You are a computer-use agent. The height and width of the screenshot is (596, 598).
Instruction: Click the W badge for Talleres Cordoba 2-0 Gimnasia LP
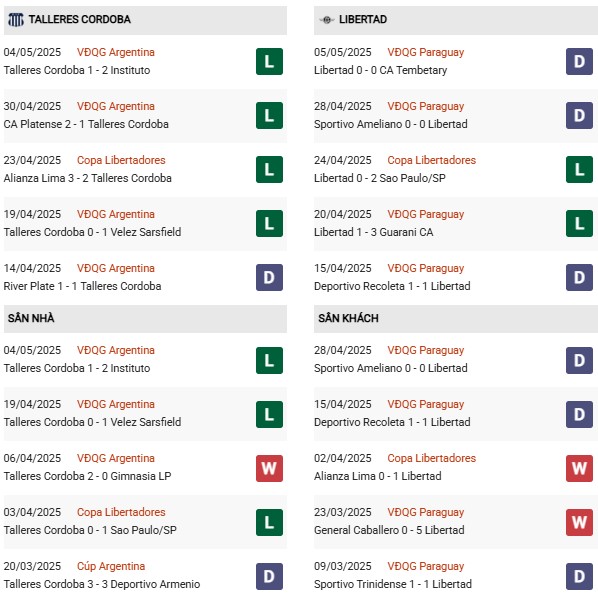click(x=269, y=468)
